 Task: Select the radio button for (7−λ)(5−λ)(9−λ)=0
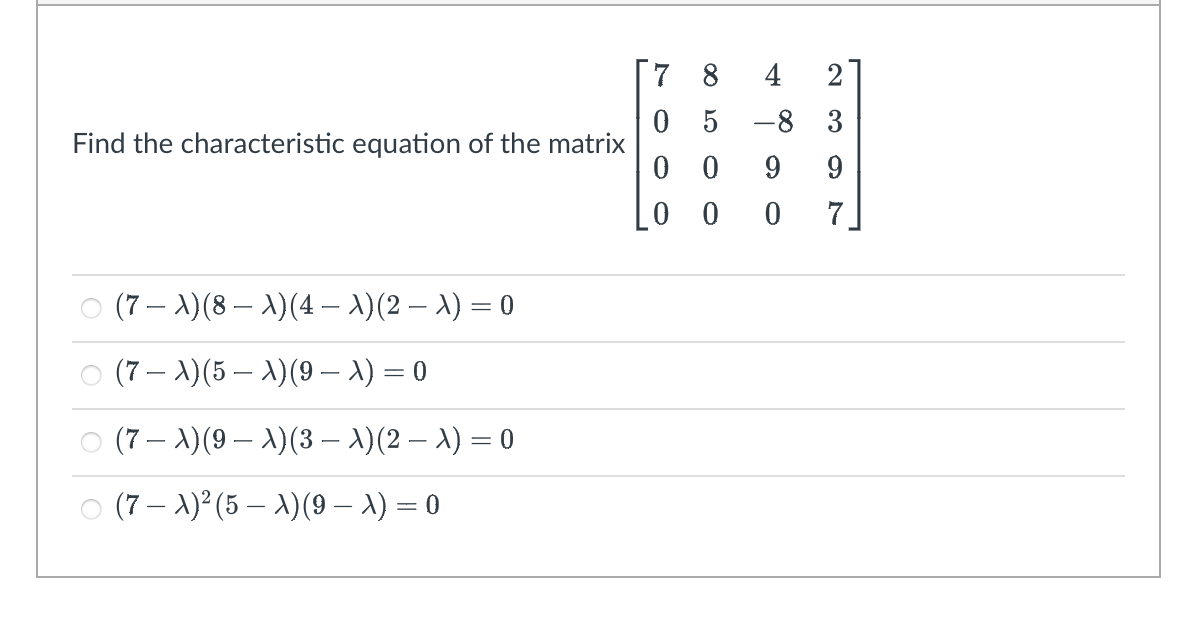coord(90,374)
